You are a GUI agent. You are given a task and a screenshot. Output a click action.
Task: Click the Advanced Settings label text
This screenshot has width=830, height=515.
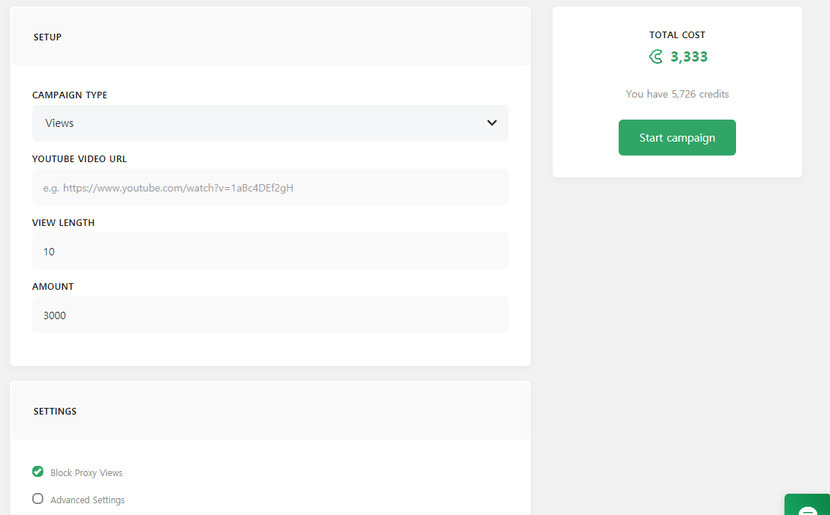coord(87,500)
